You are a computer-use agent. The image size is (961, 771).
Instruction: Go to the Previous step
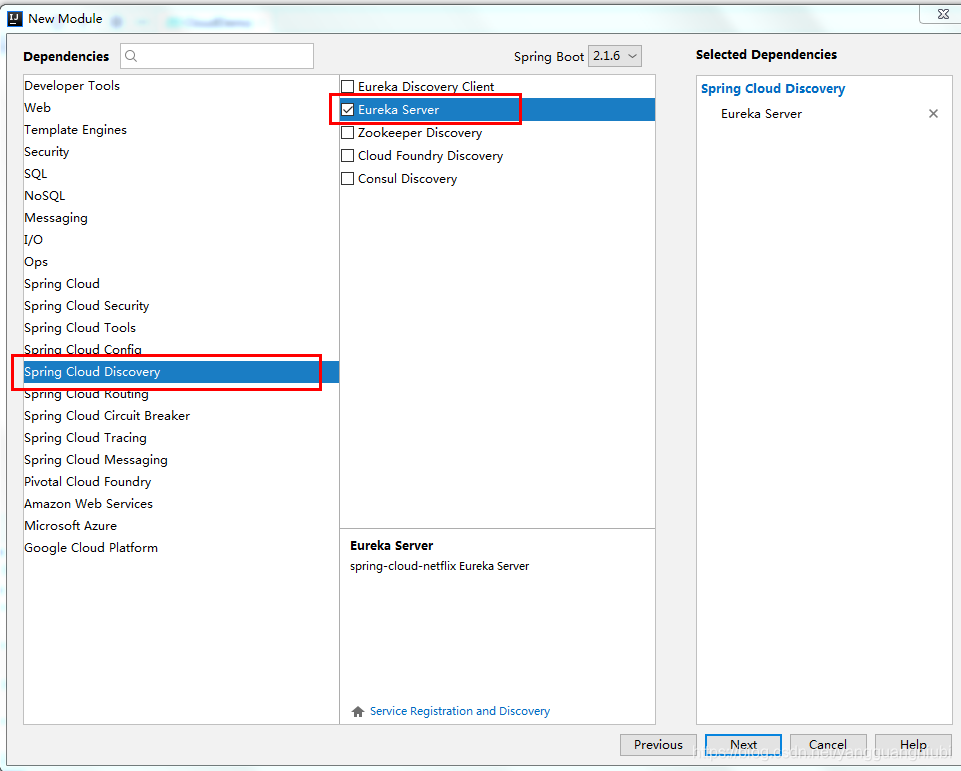pos(658,745)
